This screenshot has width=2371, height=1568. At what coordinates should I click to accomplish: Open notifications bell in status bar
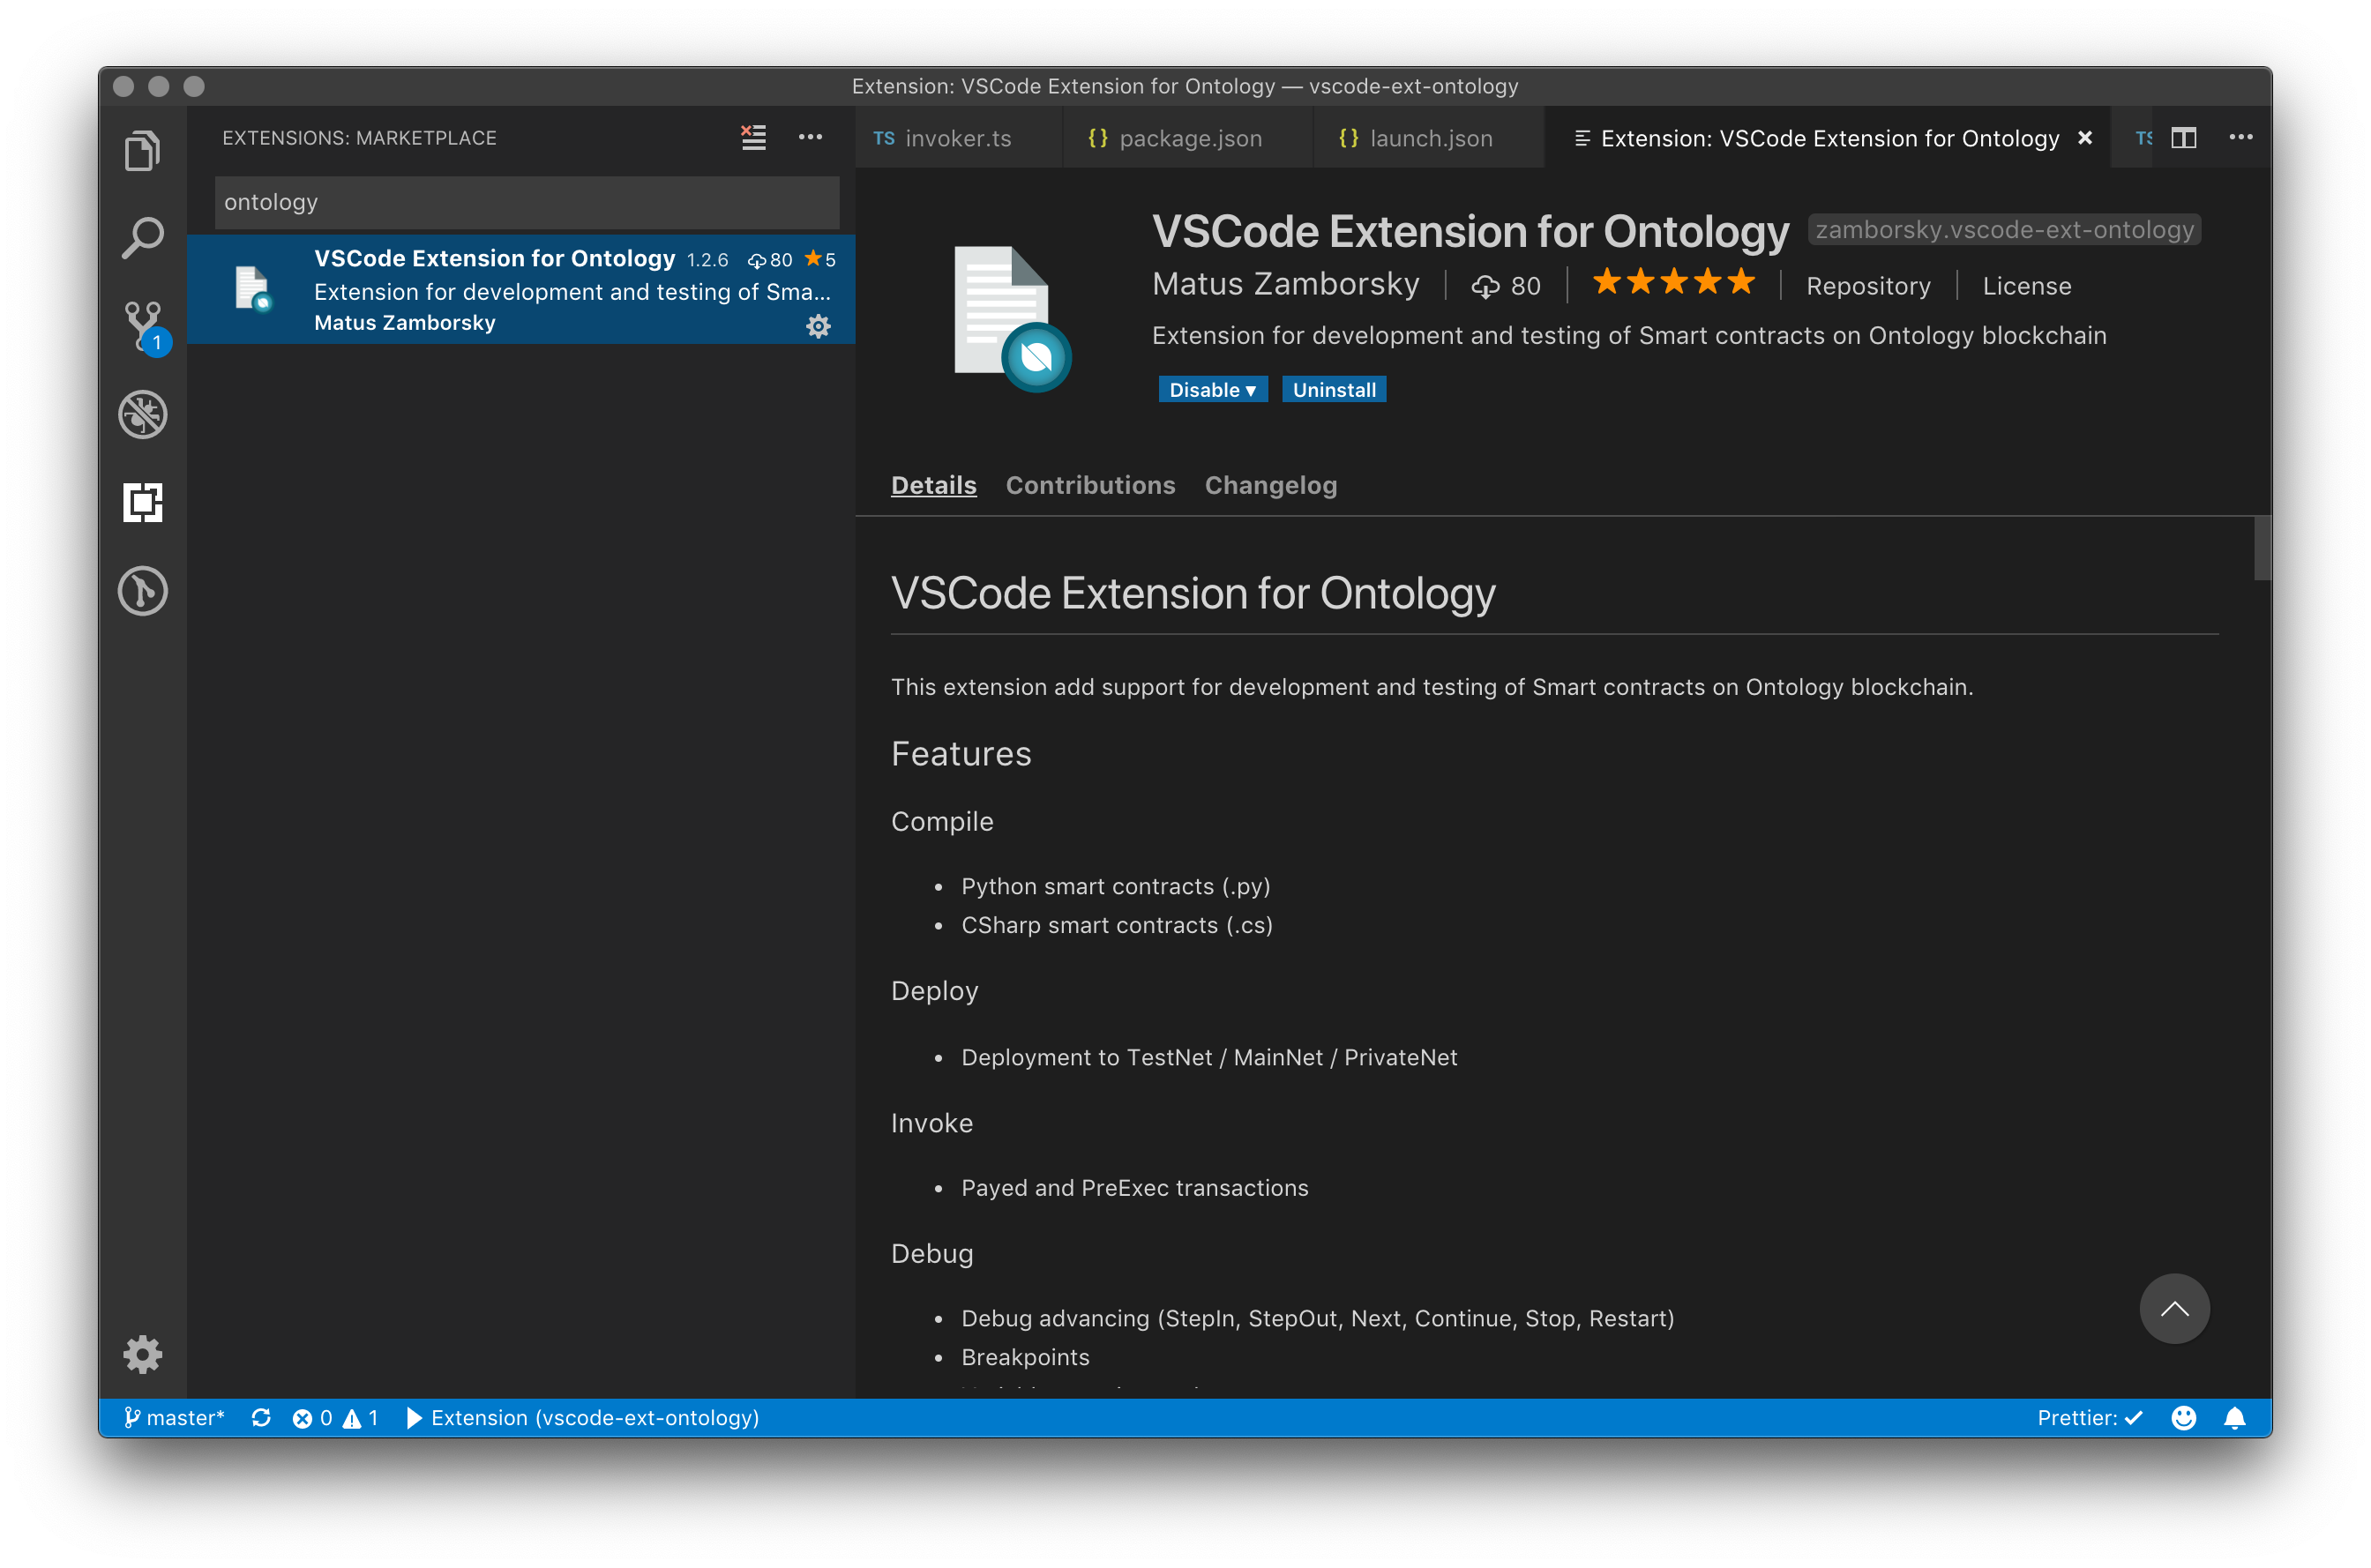click(2234, 1418)
